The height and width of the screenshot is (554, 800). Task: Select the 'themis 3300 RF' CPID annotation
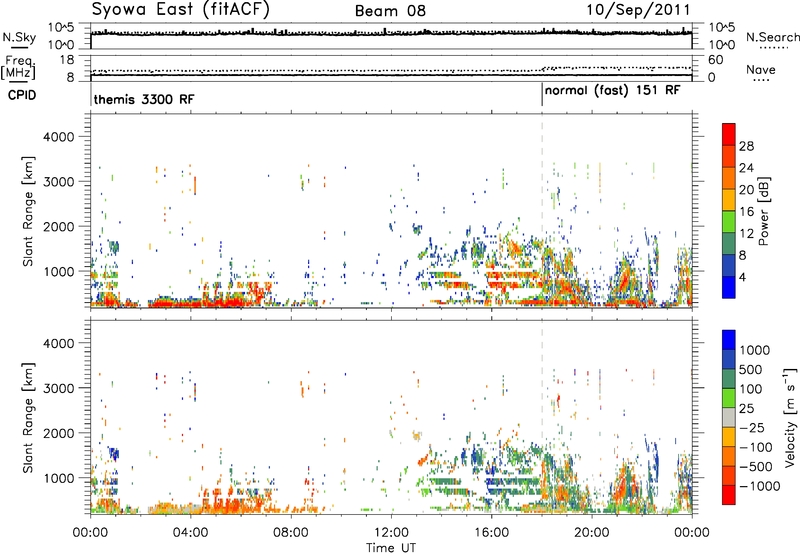144,99
